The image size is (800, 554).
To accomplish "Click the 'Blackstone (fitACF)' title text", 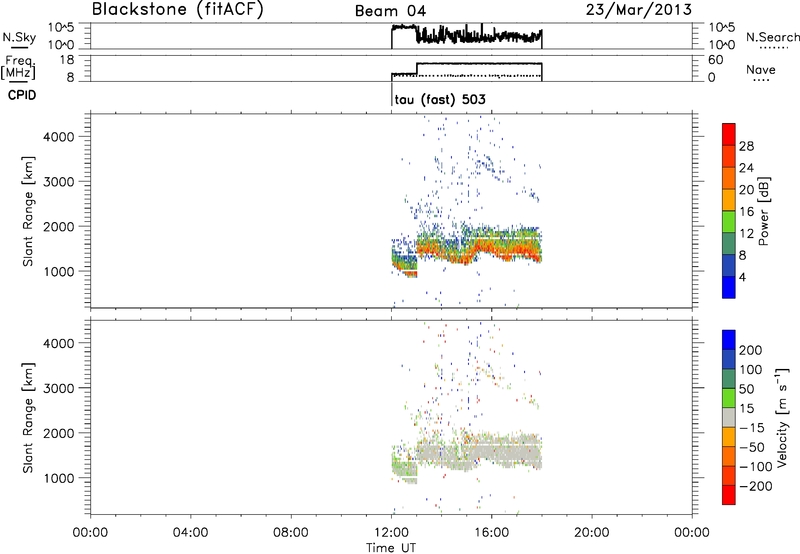I will click(x=178, y=9).
